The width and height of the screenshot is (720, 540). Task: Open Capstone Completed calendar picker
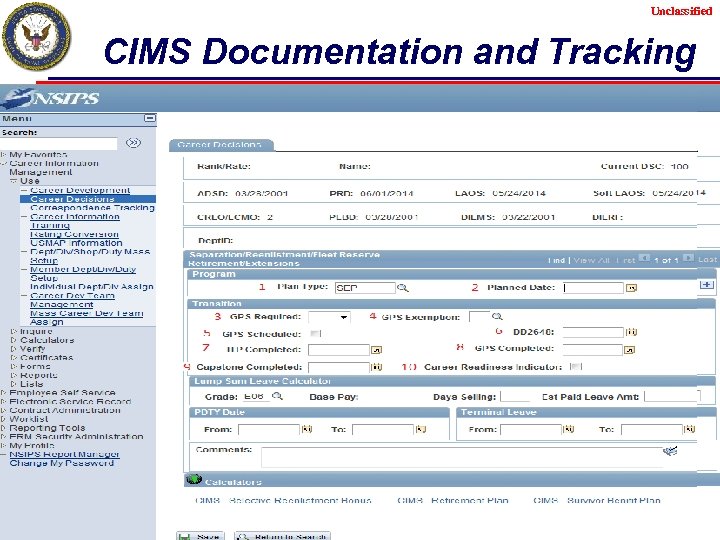(376, 367)
